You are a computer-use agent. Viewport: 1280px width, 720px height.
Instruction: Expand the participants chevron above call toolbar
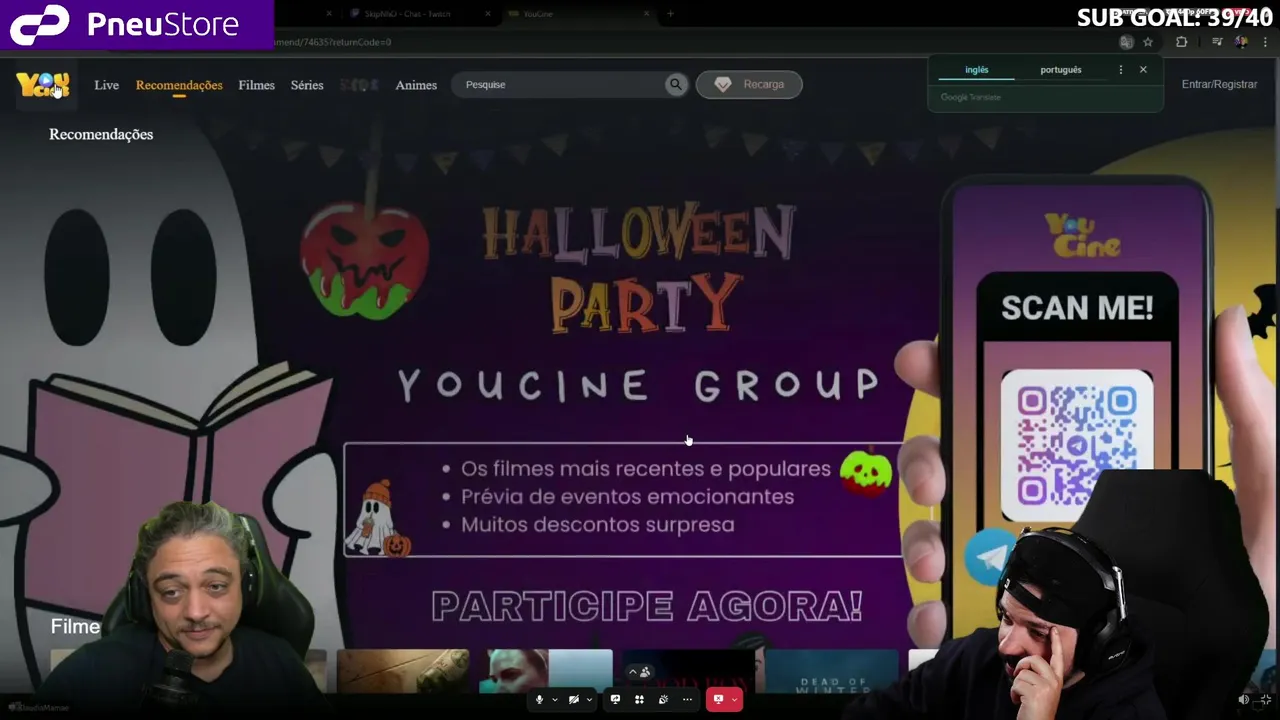632,672
